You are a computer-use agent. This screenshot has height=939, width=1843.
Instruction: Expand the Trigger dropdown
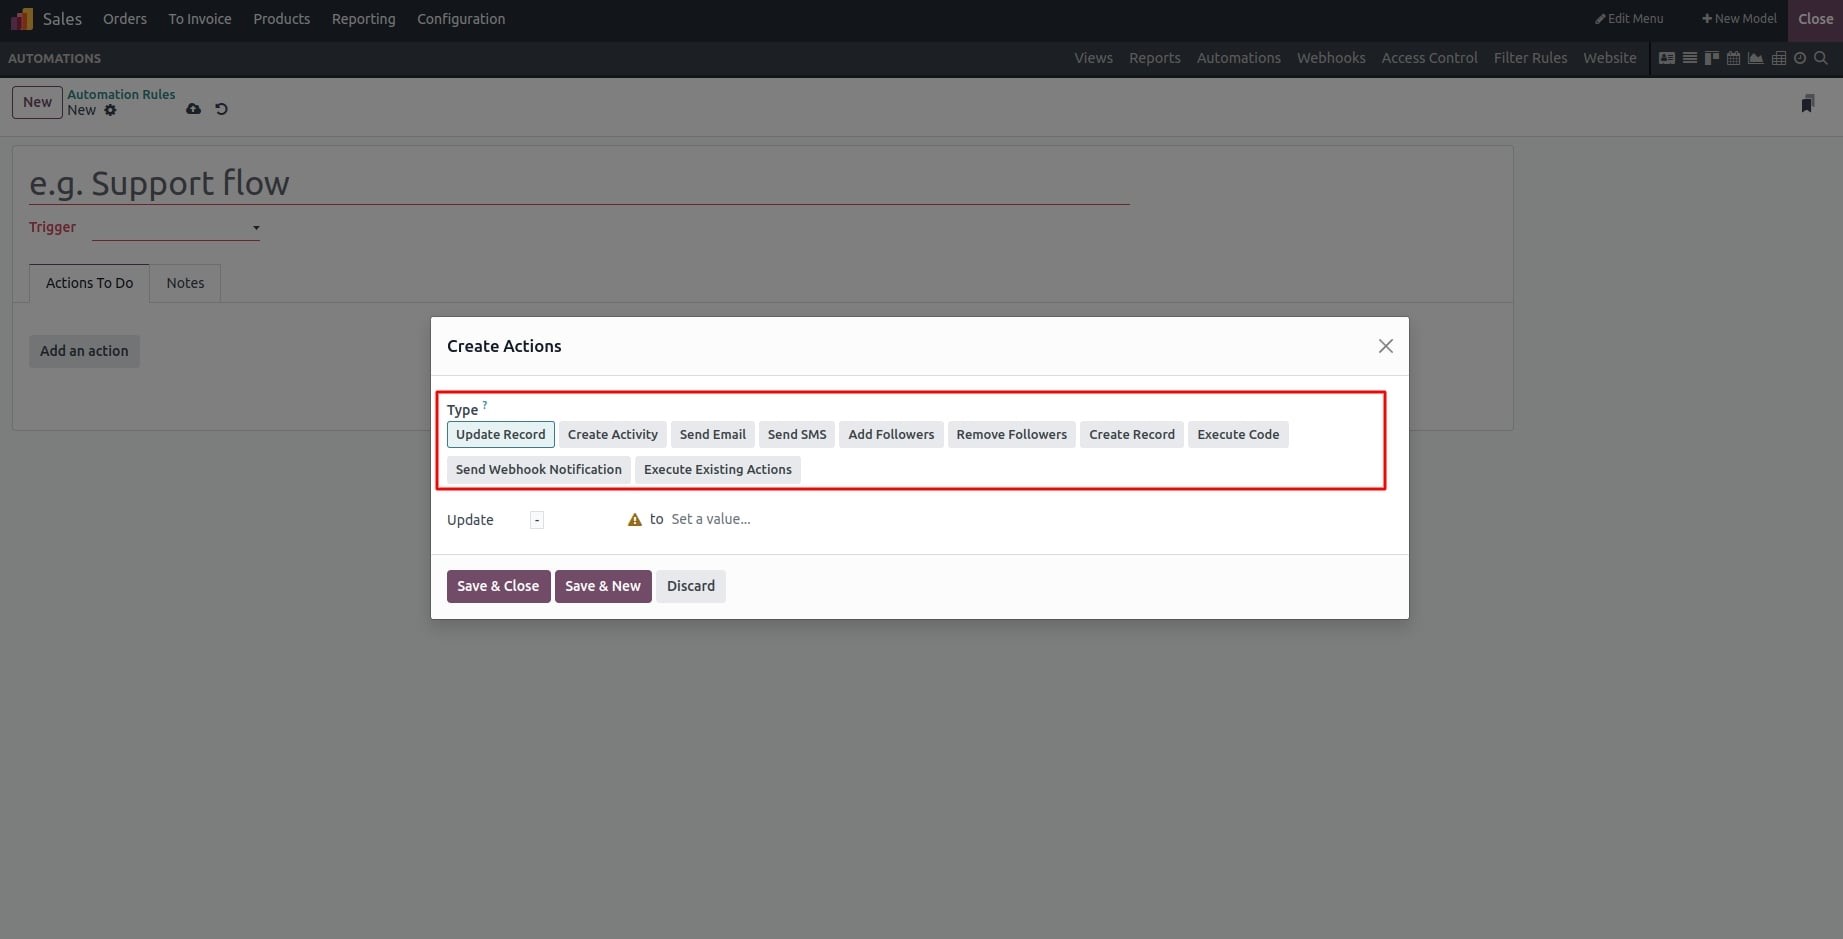(176, 228)
